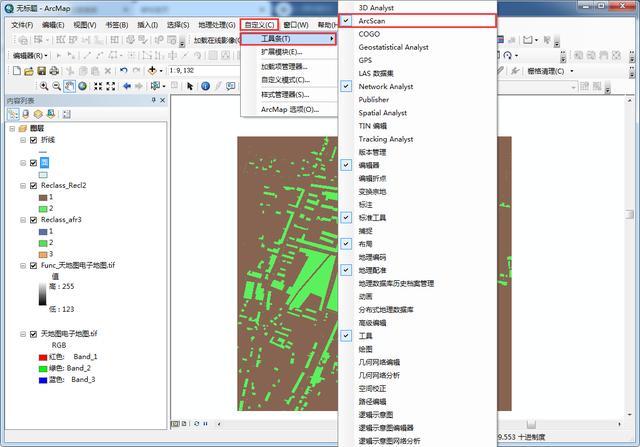Uncheck 地理配准 toolbar entry
Viewport: 640px width, 447px height.
[x=346, y=270]
